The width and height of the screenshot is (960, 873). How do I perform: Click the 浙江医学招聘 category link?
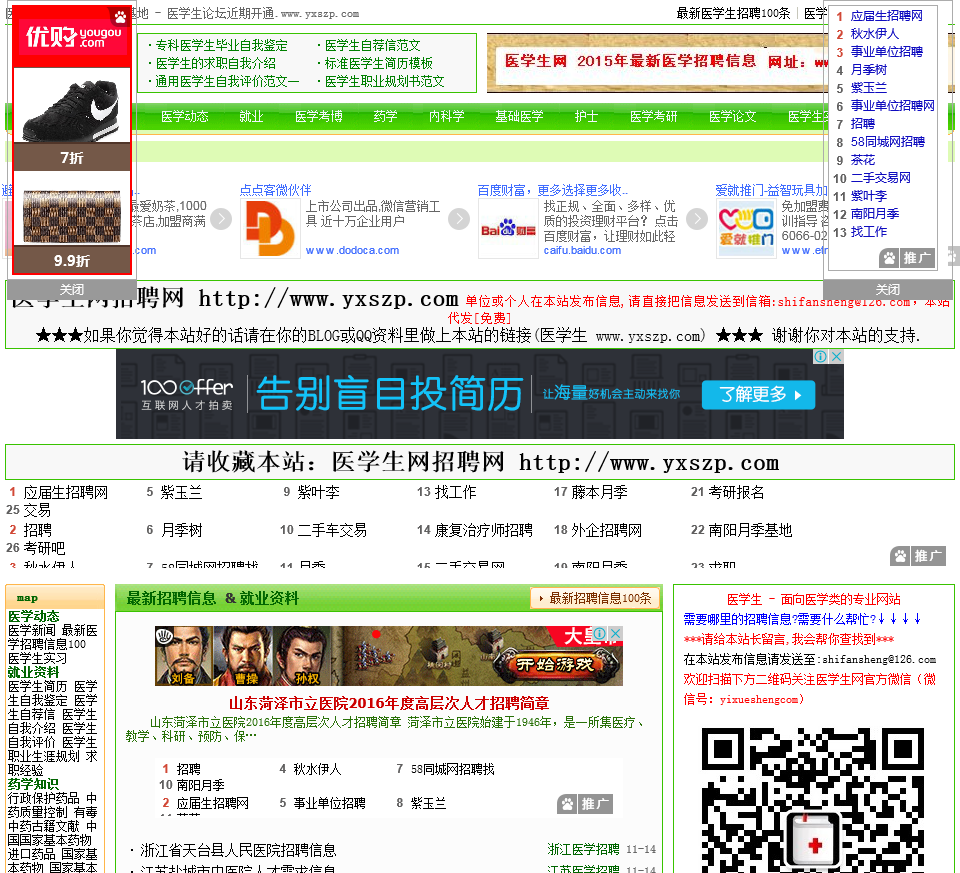pyautogui.click(x=583, y=849)
